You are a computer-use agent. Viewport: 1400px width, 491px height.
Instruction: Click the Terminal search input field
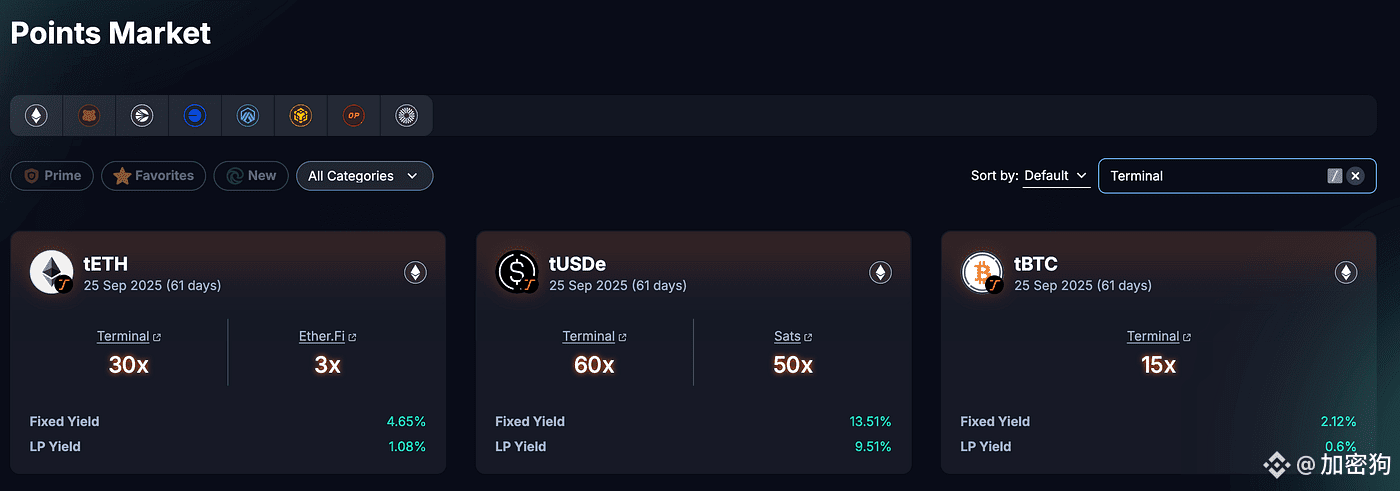[1210, 176]
